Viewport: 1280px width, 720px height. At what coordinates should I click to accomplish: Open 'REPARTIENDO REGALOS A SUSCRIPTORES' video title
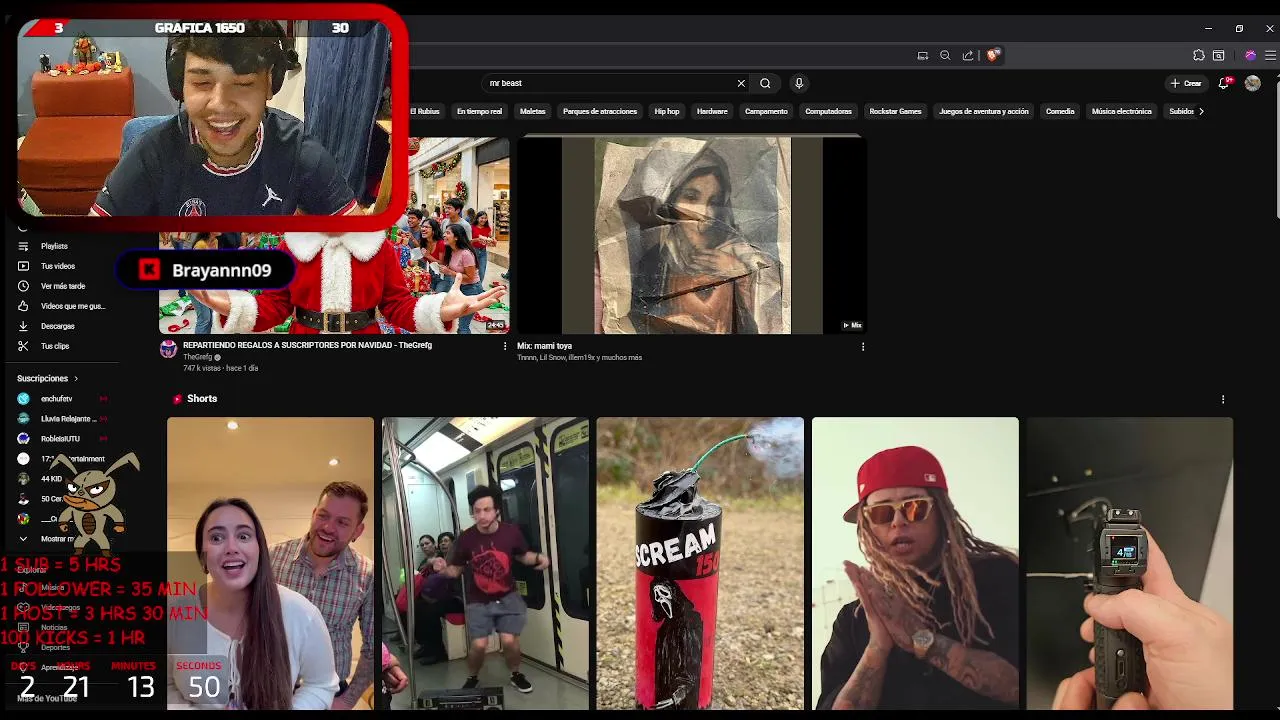pyautogui.click(x=307, y=346)
